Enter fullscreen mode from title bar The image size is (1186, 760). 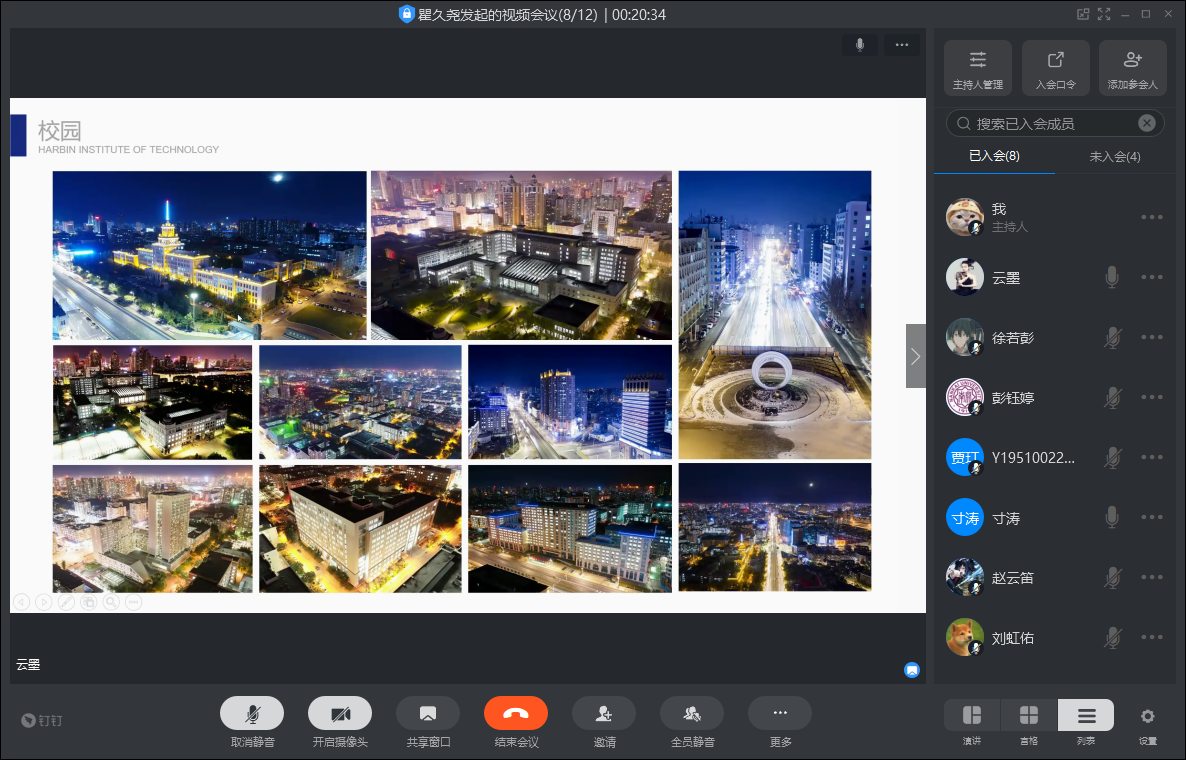click(1104, 14)
